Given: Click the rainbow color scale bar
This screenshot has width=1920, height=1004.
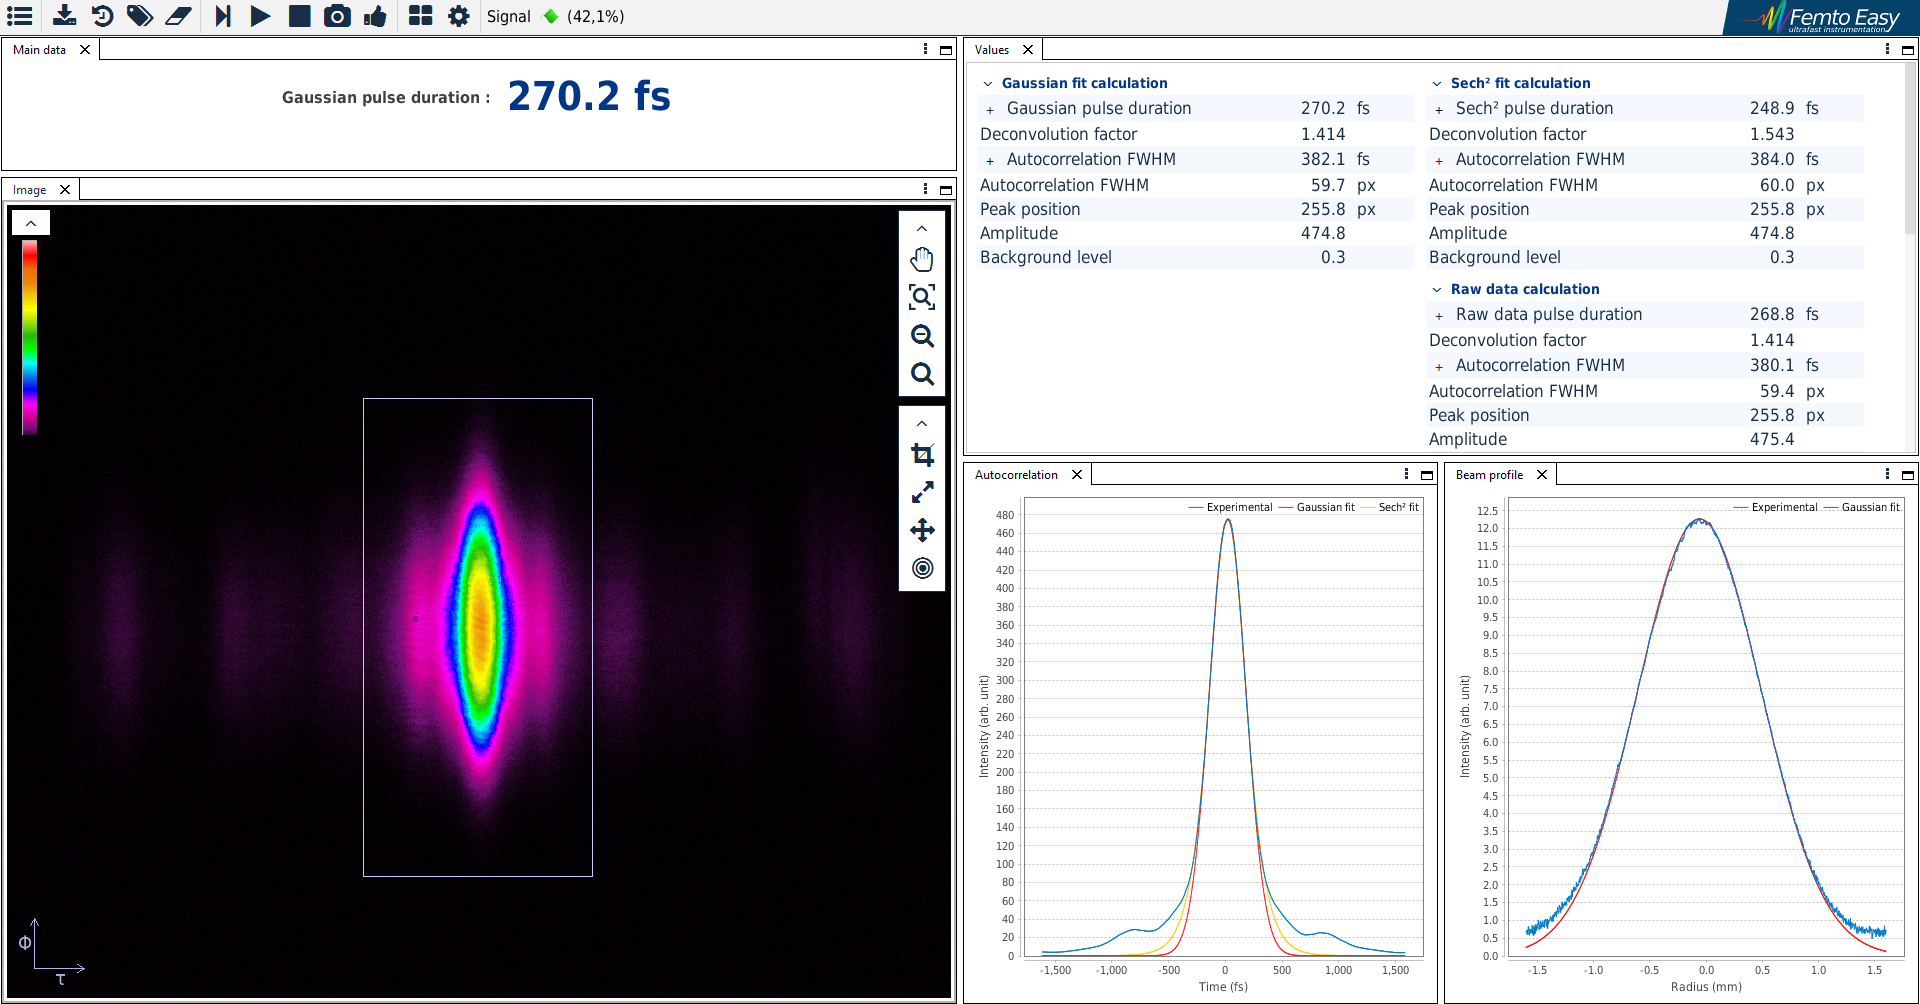Looking at the screenshot, I should [30, 337].
